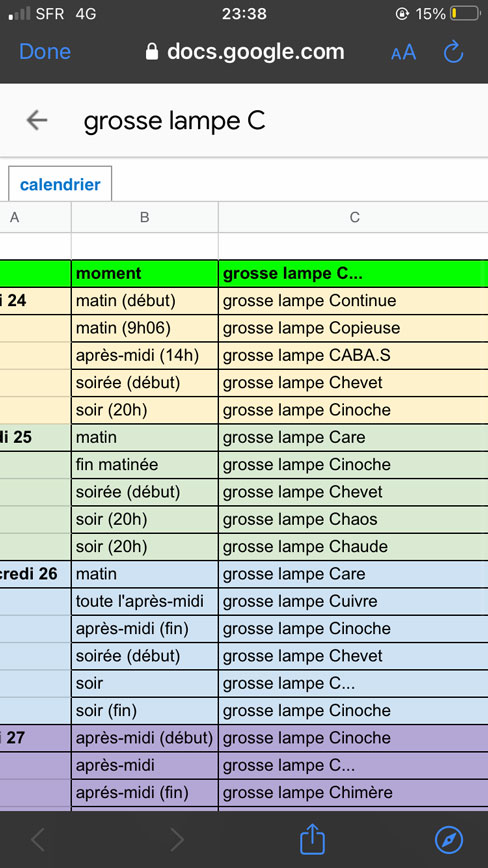Image resolution: width=488 pixels, height=868 pixels.
Task: Select the 'toute l'après-midi' cell
Action: (145, 601)
